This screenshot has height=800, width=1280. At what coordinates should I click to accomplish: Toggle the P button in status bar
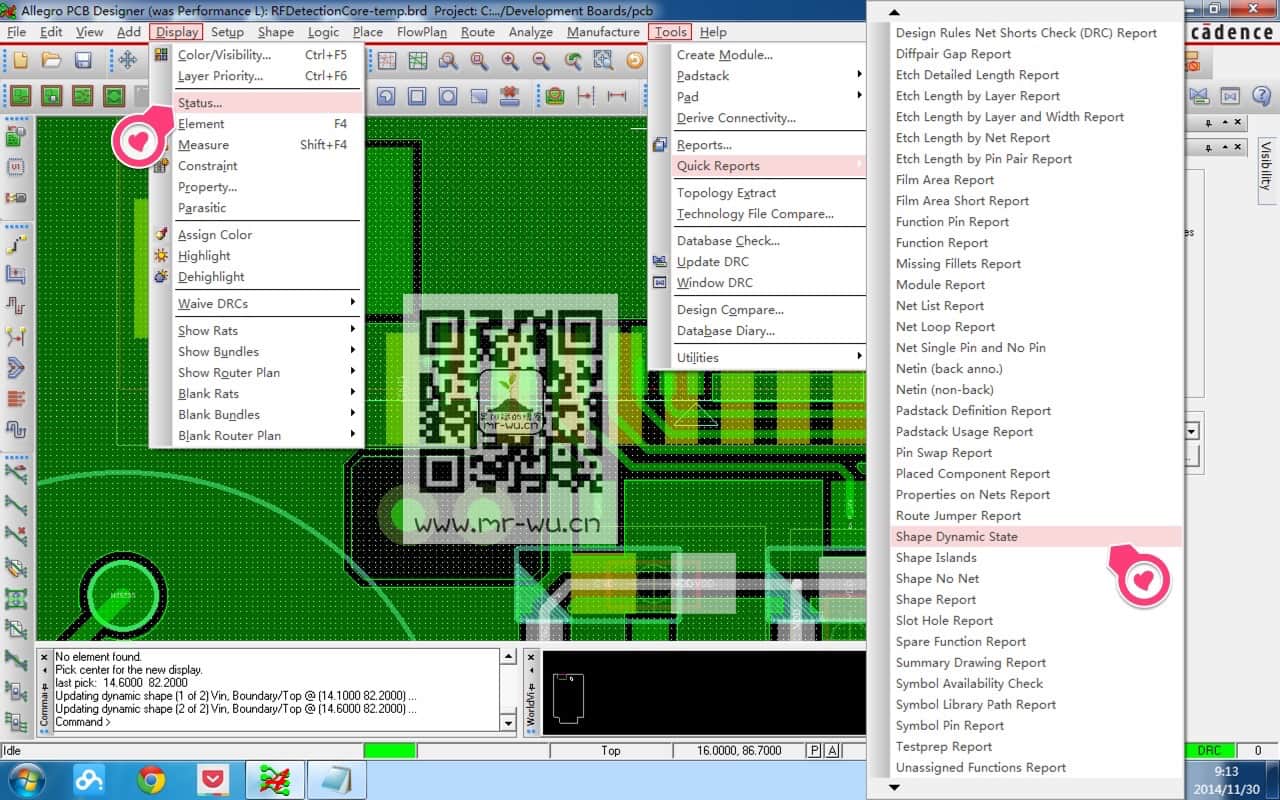[814, 750]
